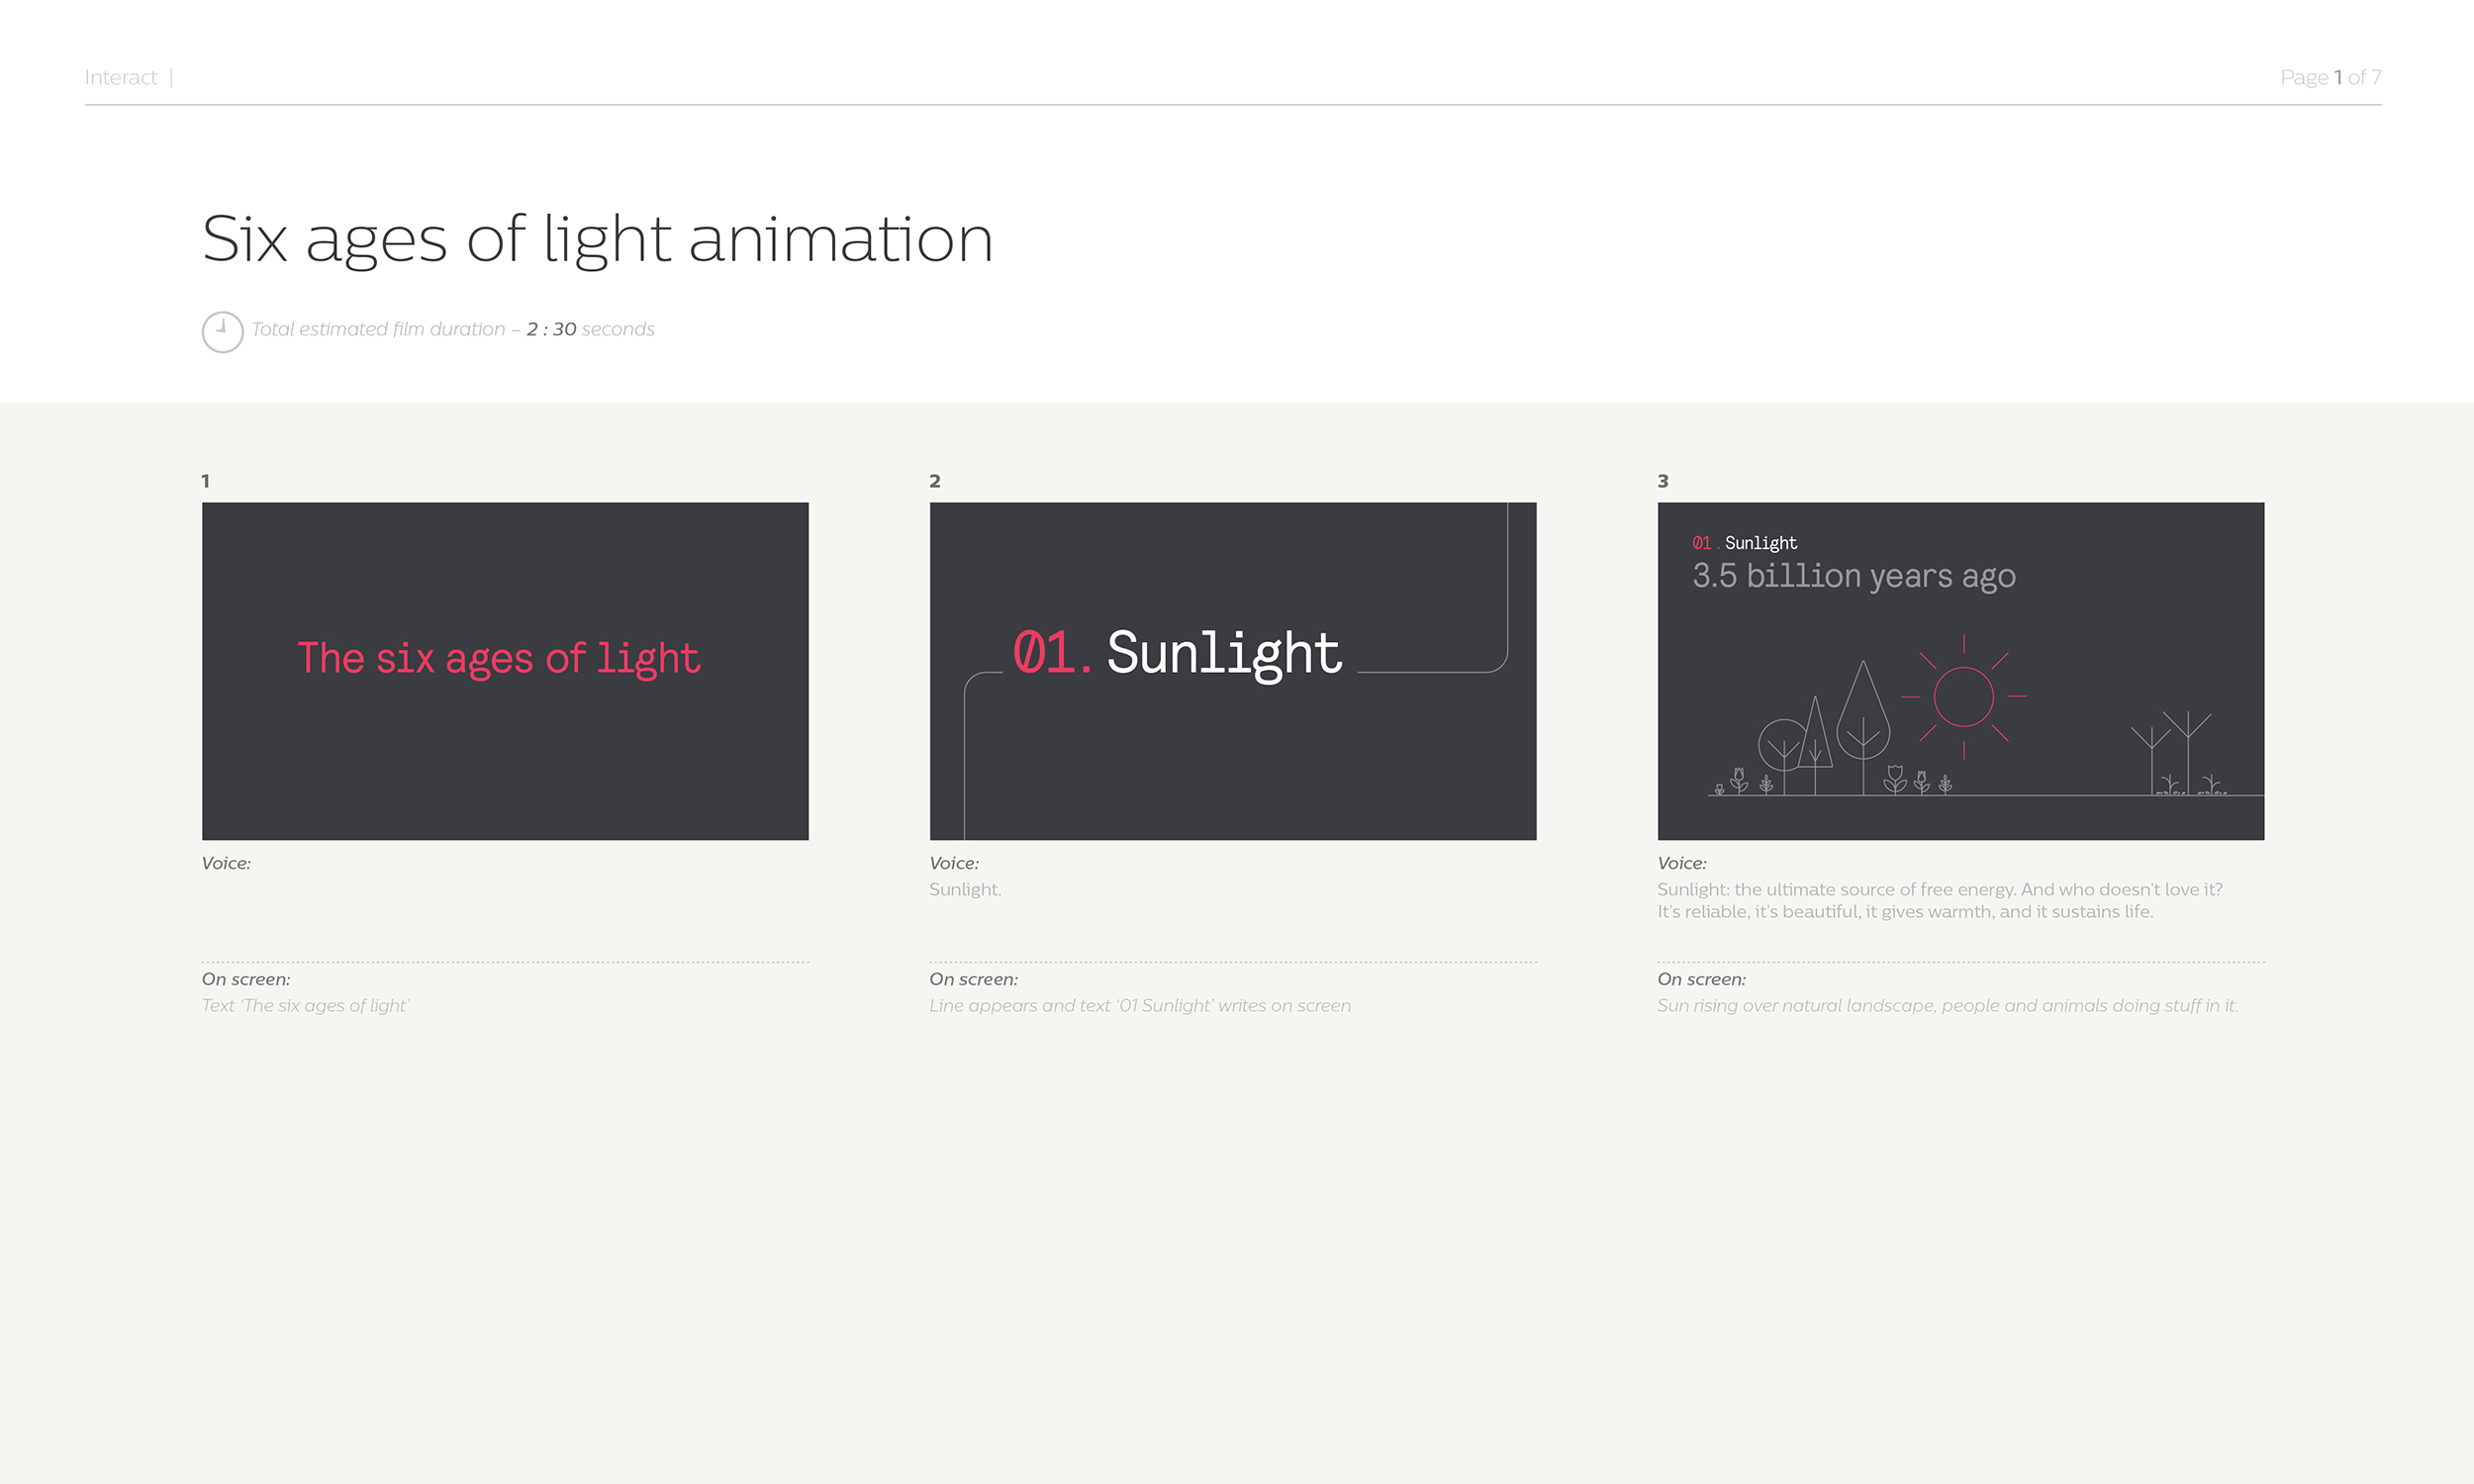2474x1484 pixels.
Task: Click the '2 : 30' duration text
Action: point(551,329)
